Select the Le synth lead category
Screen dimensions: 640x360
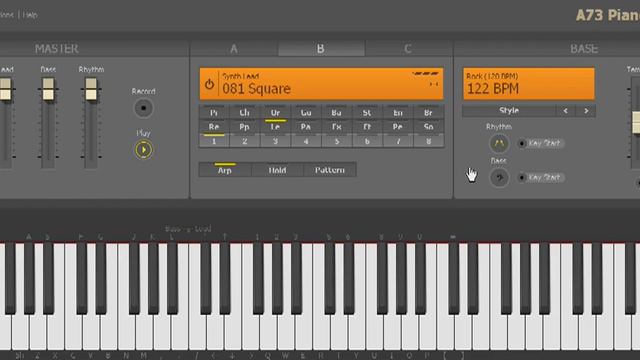point(275,127)
